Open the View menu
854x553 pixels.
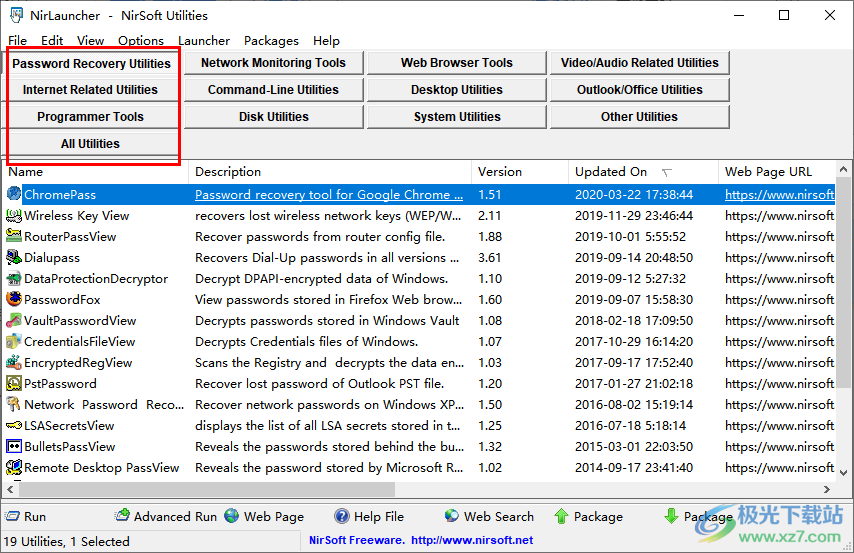click(x=90, y=40)
